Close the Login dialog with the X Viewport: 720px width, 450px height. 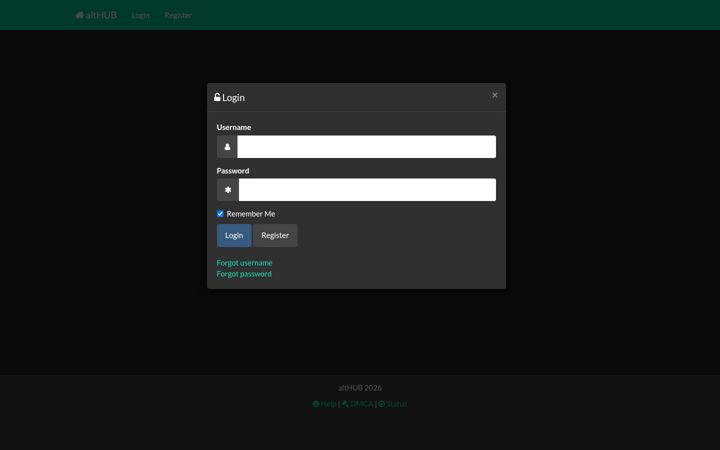coord(495,95)
